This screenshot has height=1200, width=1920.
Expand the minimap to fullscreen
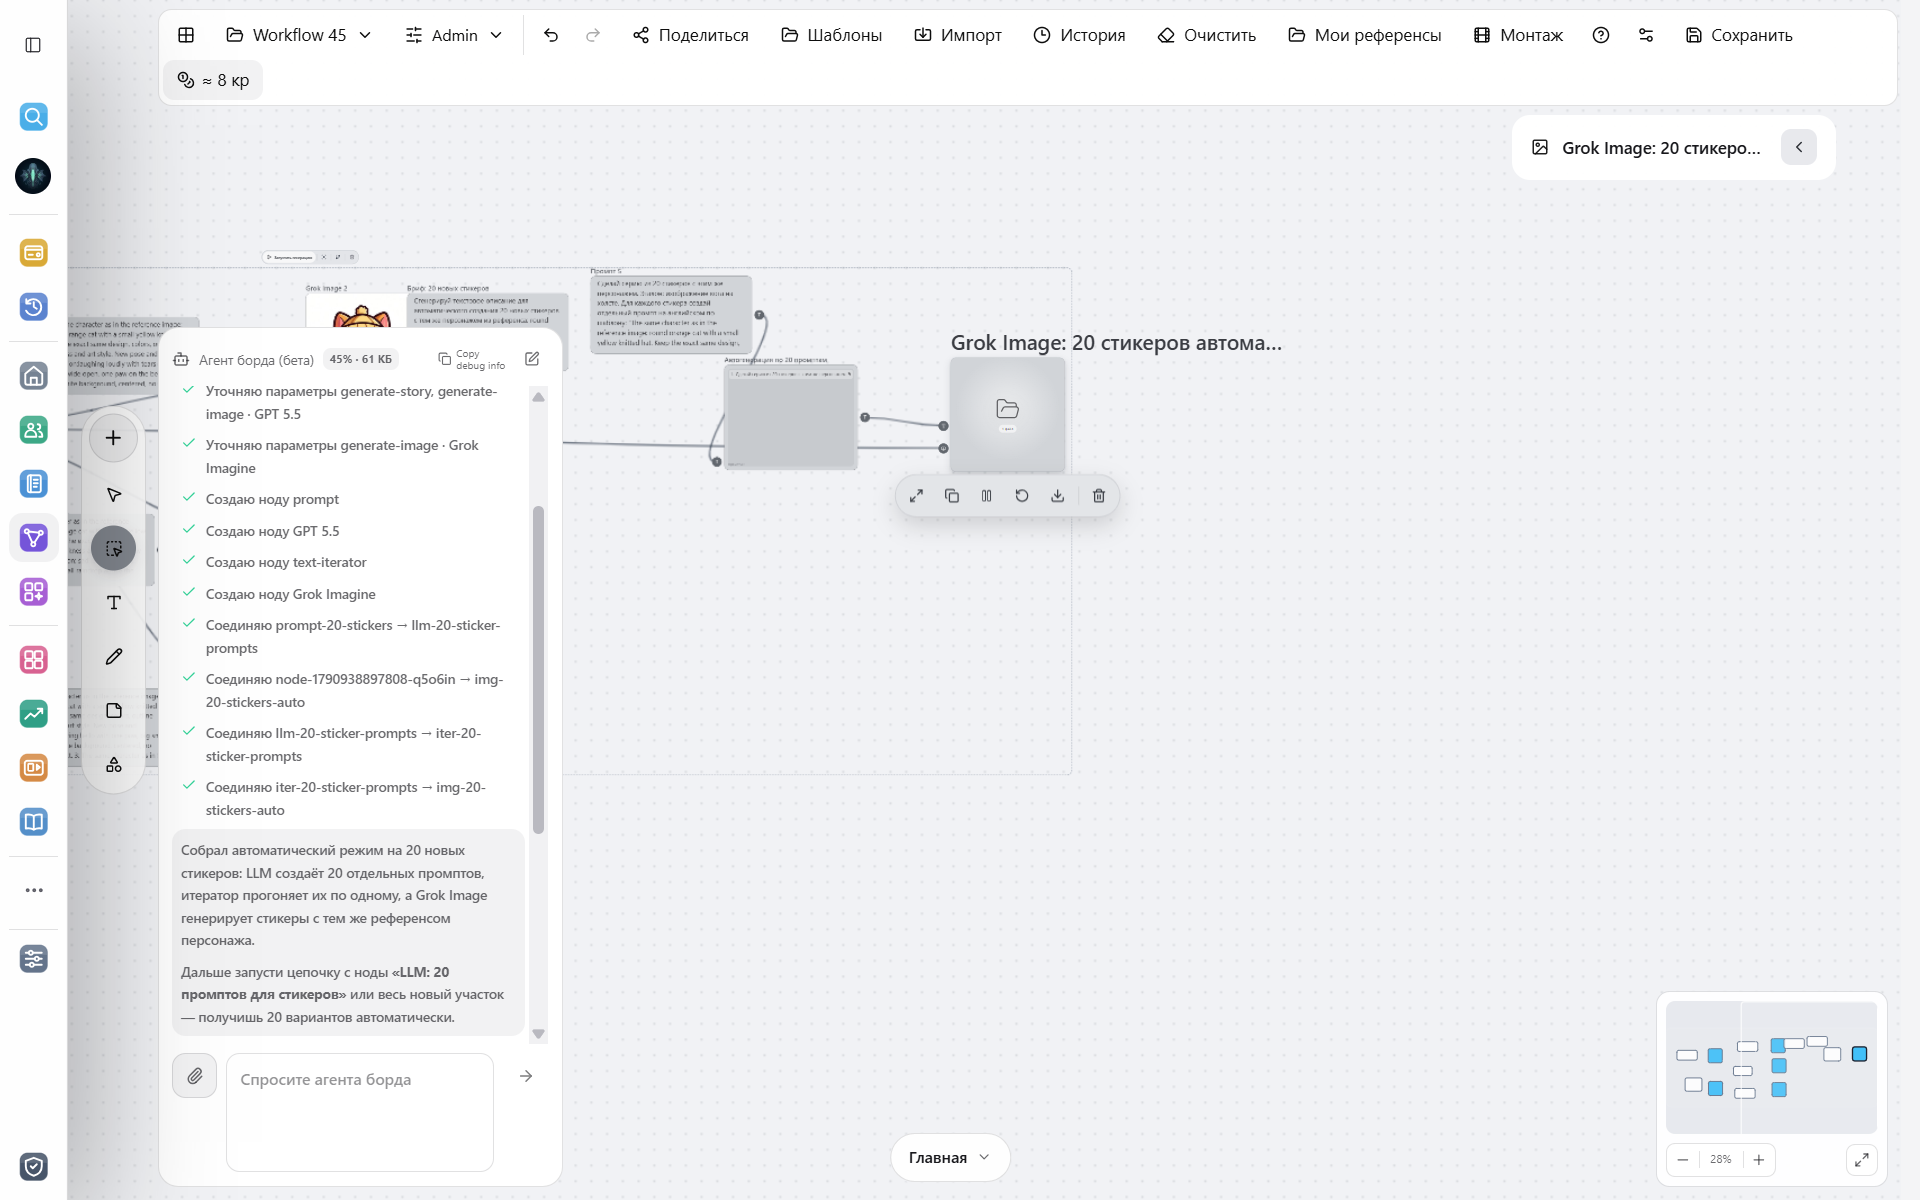(x=1861, y=1160)
